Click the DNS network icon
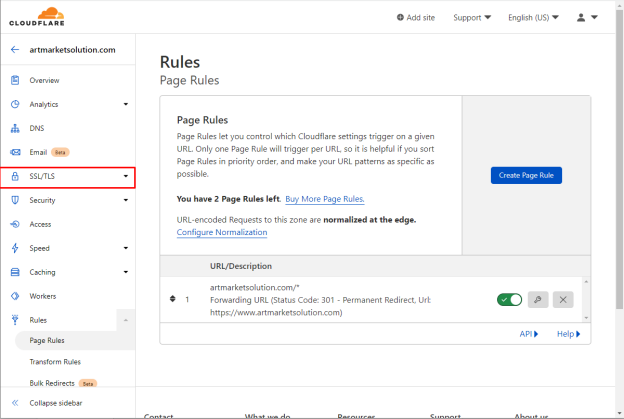The height and width of the screenshot is (419, 624). click(x=15, y=128)
